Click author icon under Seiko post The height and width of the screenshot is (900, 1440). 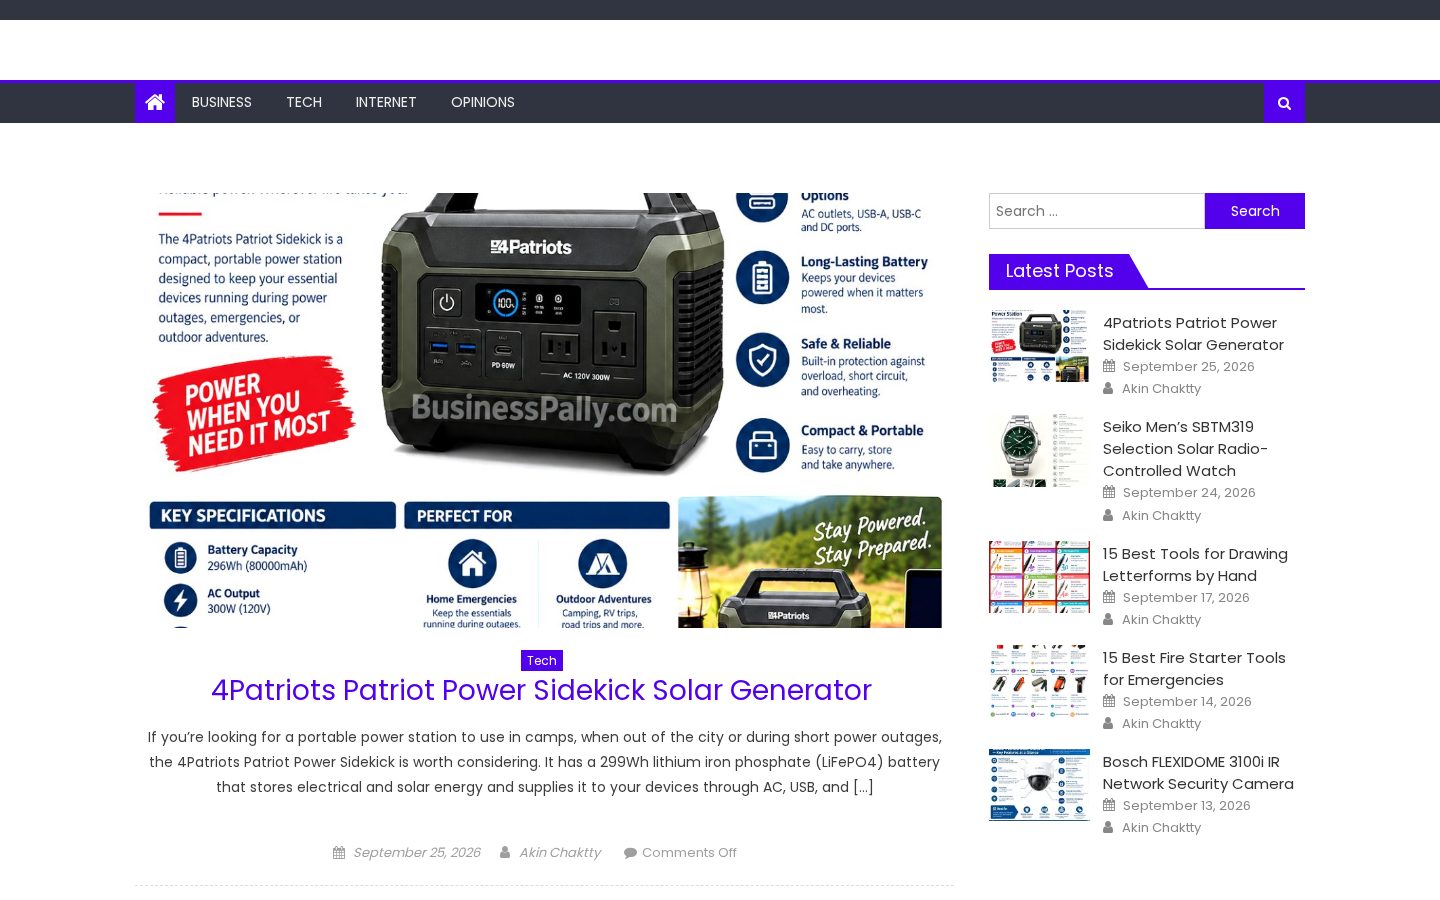coord(1108,516)
